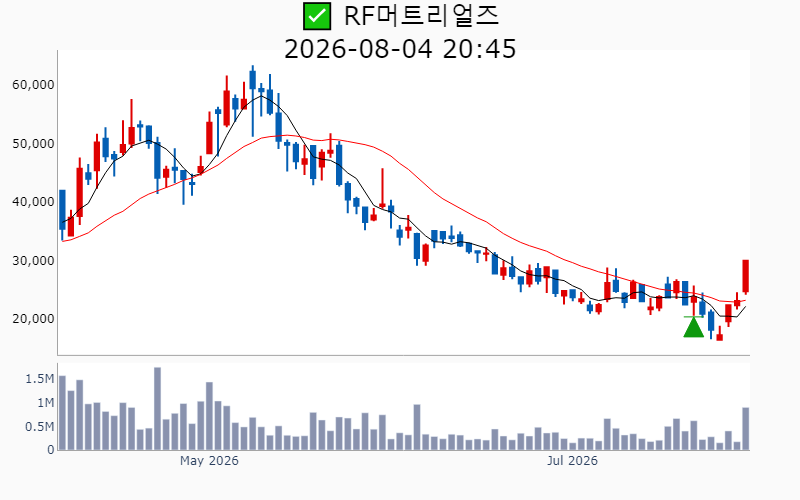Click the green checkmark icon beside the title
800x500 pixels.
point(317,16)
